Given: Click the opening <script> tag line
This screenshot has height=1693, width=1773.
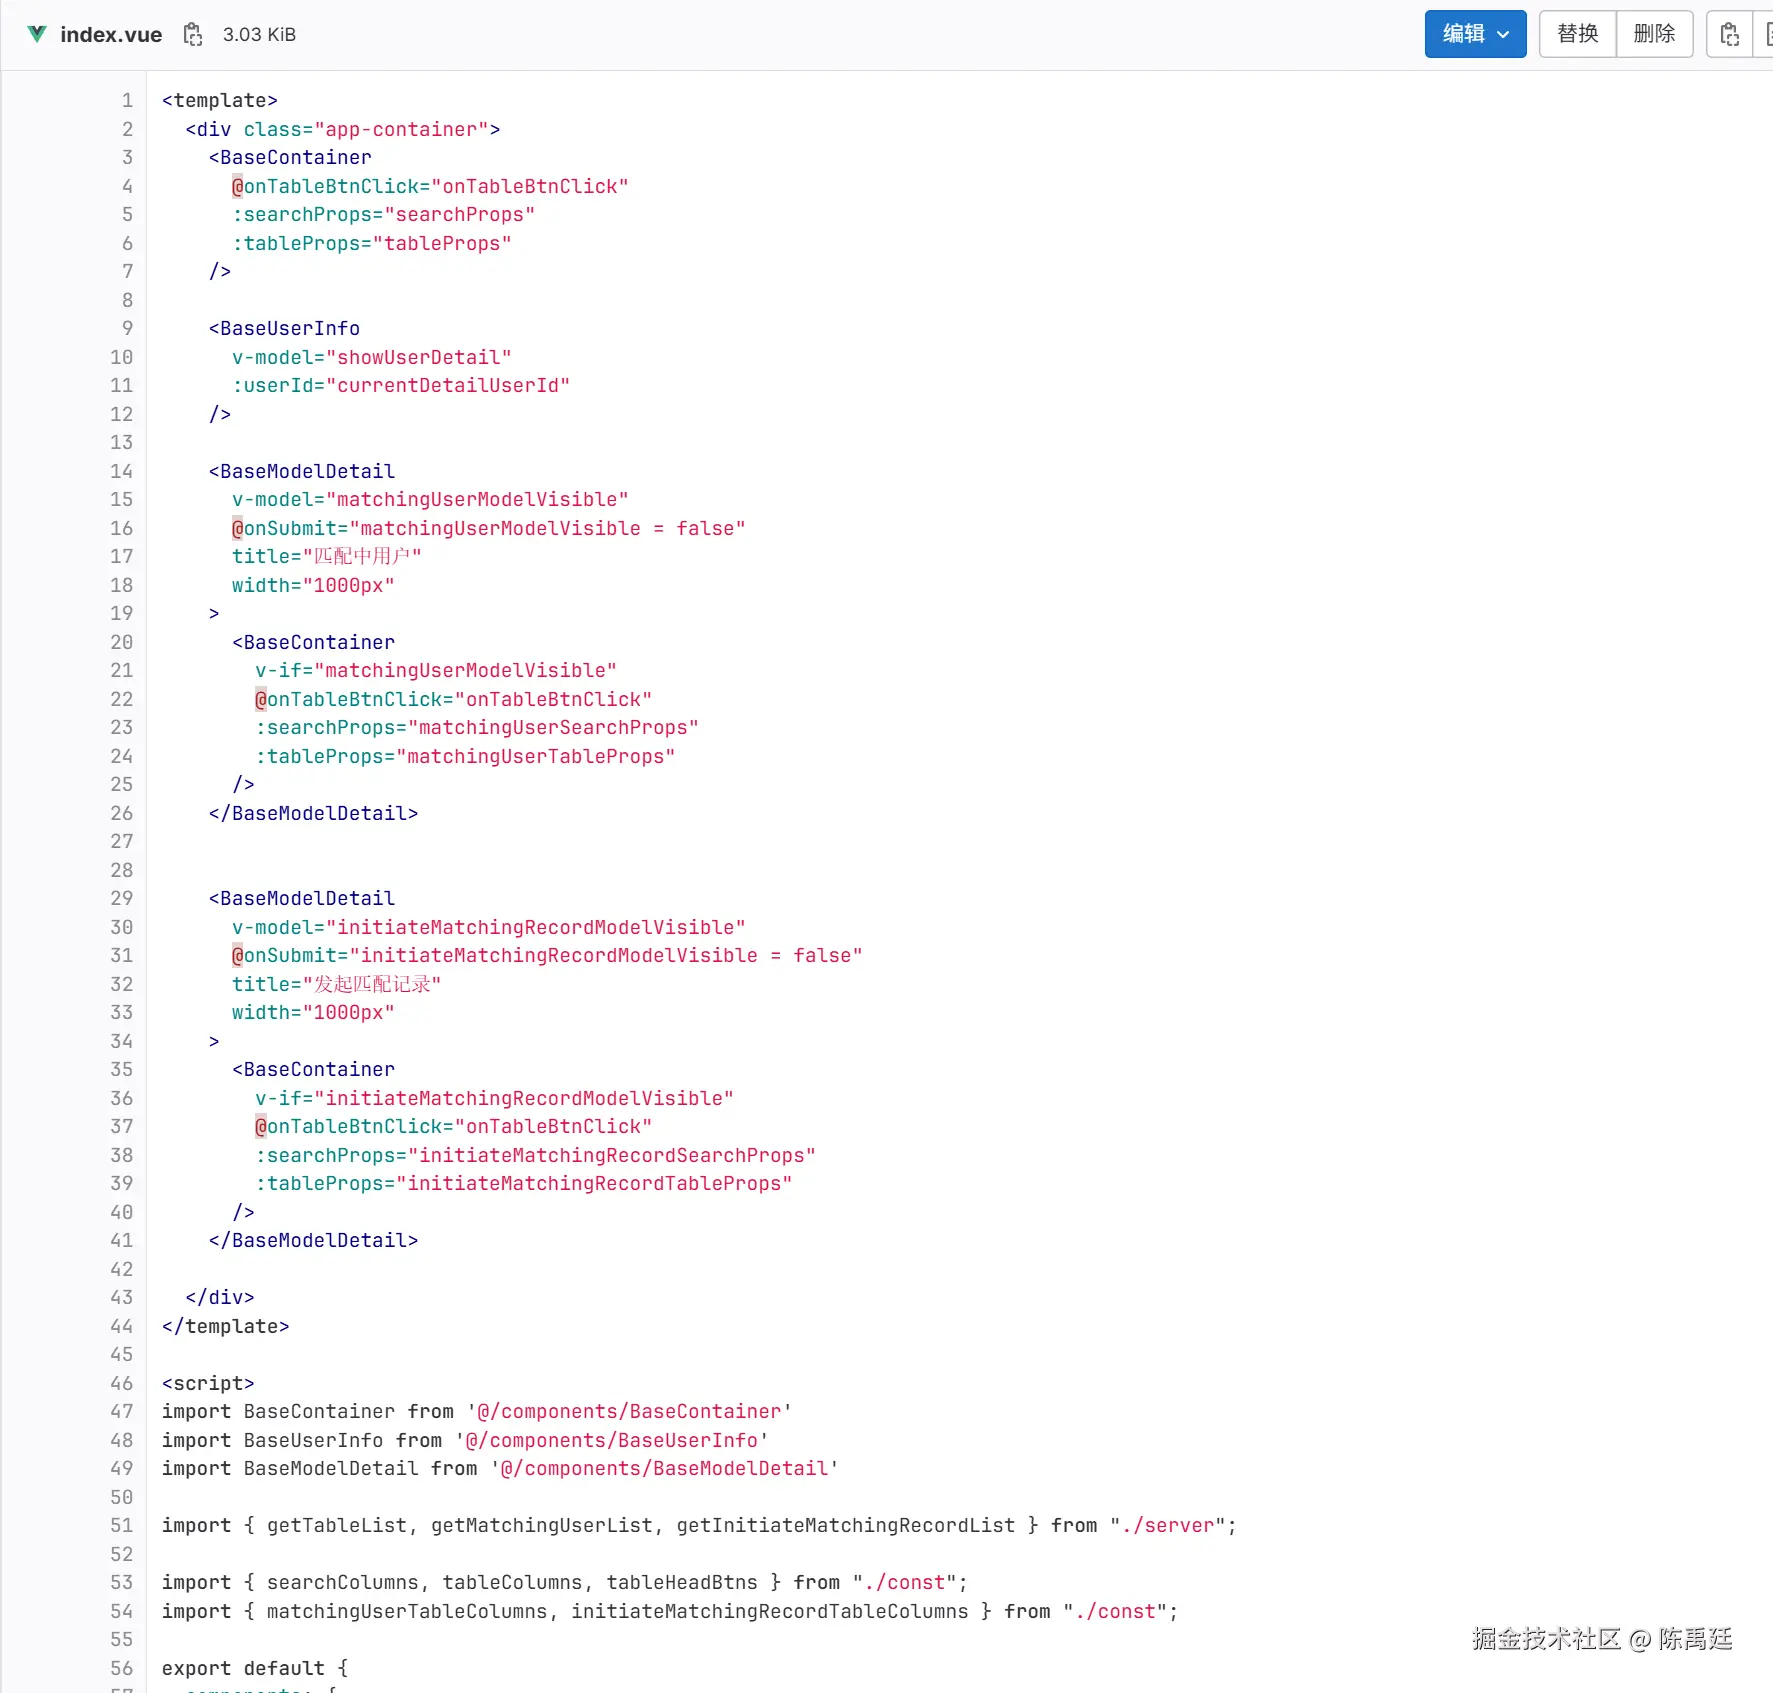Looking at the screenshot, I should point(208,1383).
